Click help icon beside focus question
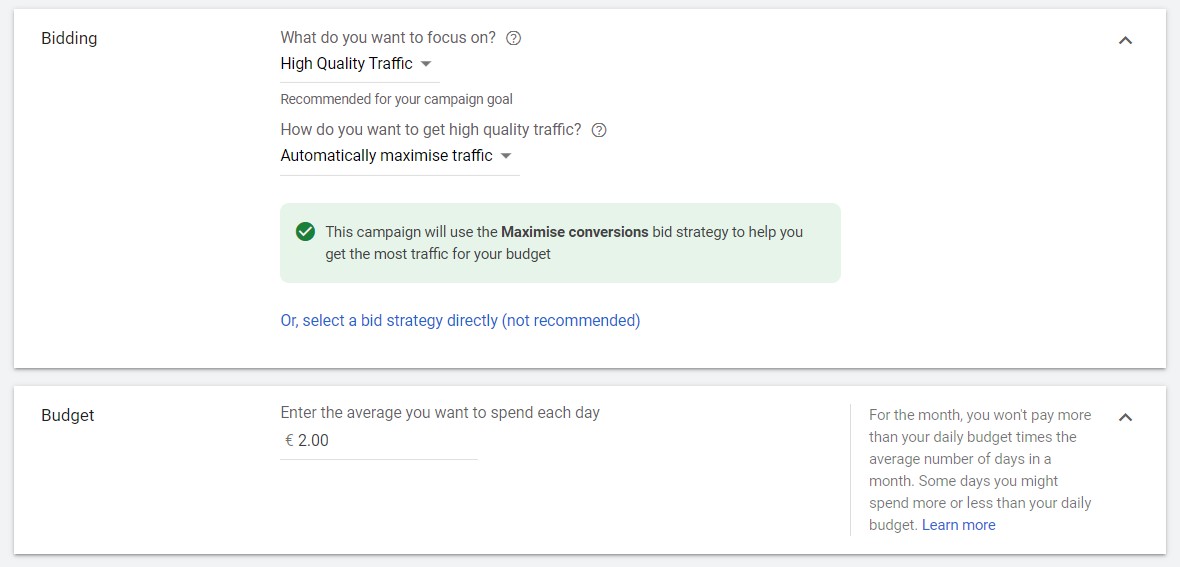 [514, 38]
